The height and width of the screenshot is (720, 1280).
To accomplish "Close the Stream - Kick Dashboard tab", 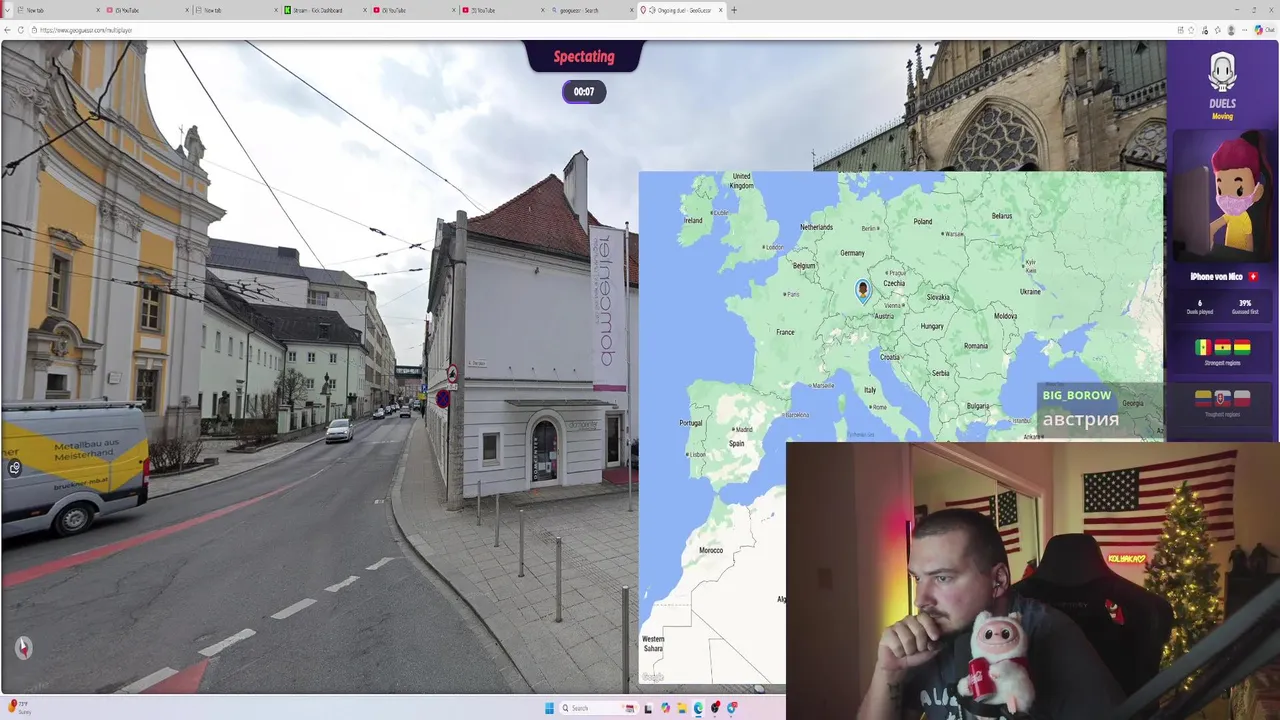I will (x=364, y=10).
